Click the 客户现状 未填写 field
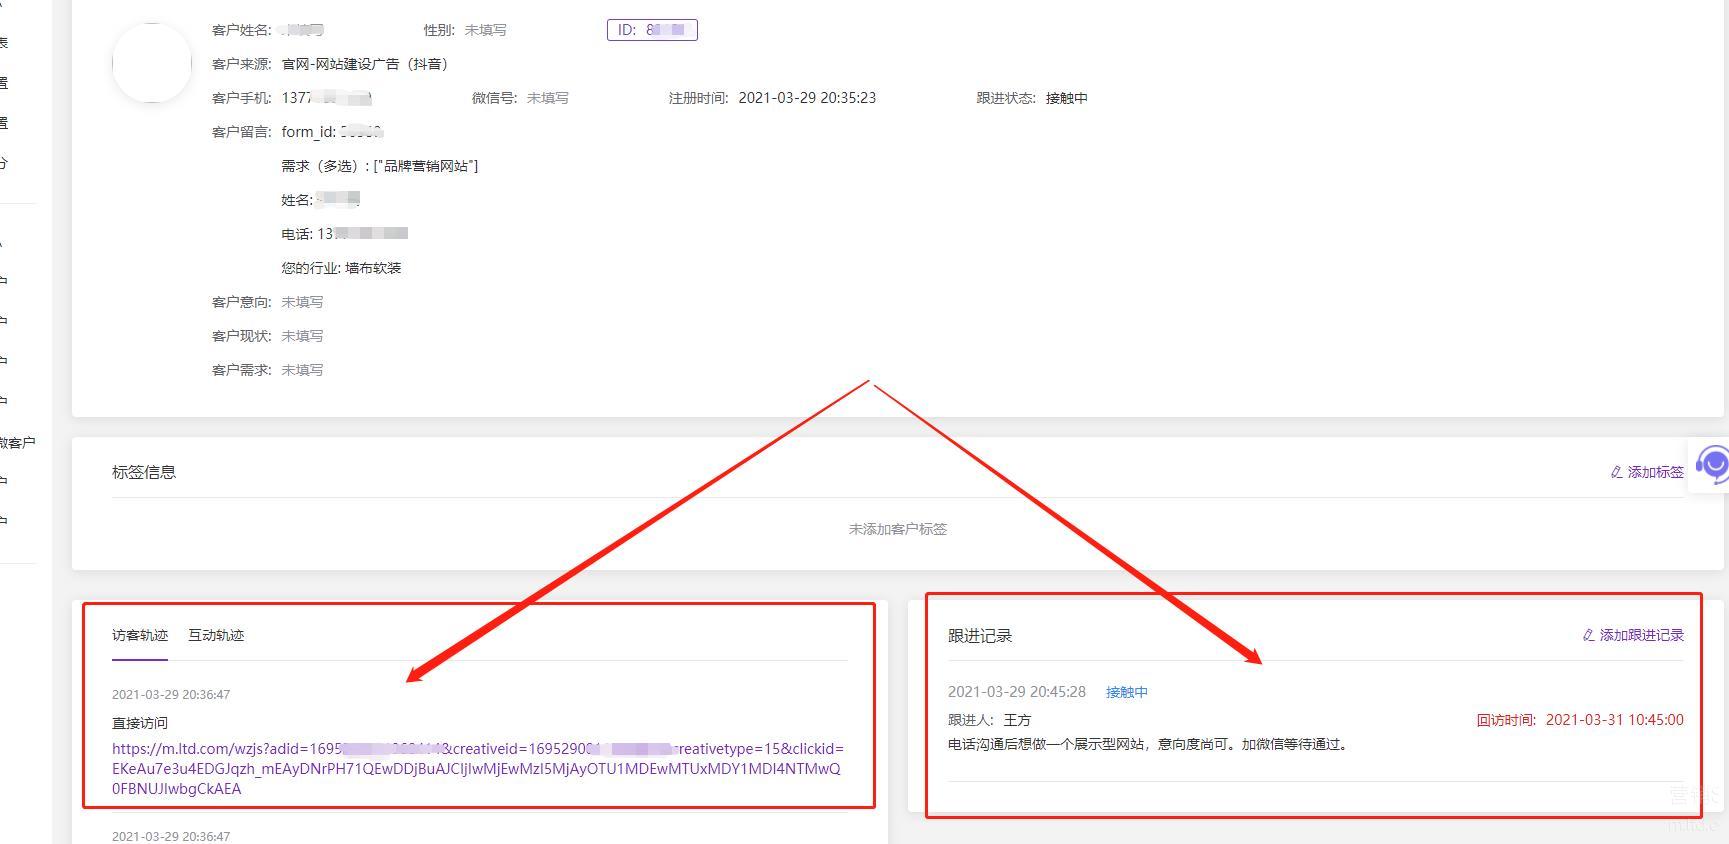Viewport: 1729px width, 844px height. pos(302,336)
